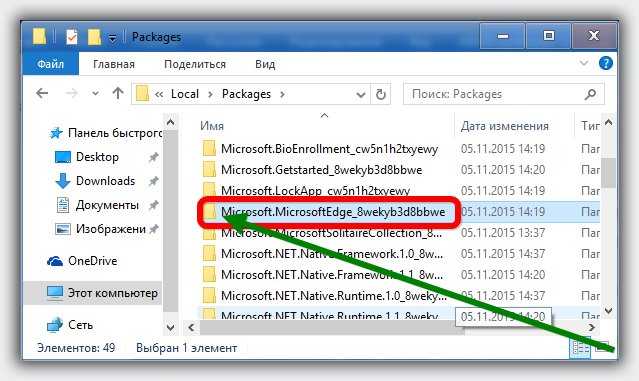Click the navigation pane scroll up arrow
The image size is (639, 381).
click(x=171, y=122)
